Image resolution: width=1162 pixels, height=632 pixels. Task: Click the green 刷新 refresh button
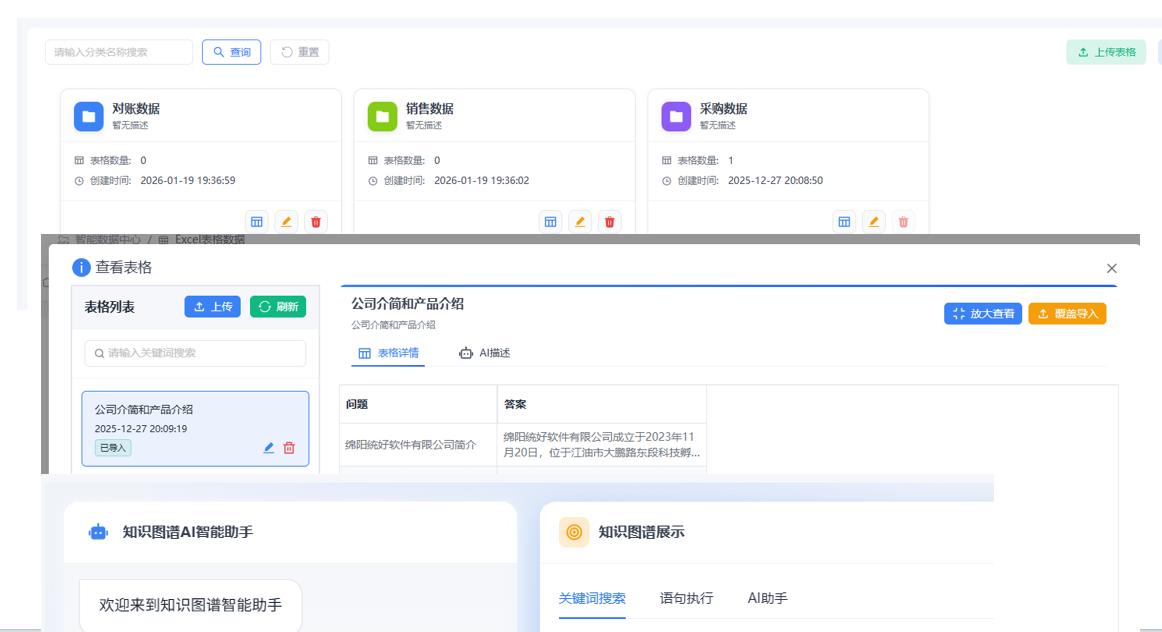278,307
